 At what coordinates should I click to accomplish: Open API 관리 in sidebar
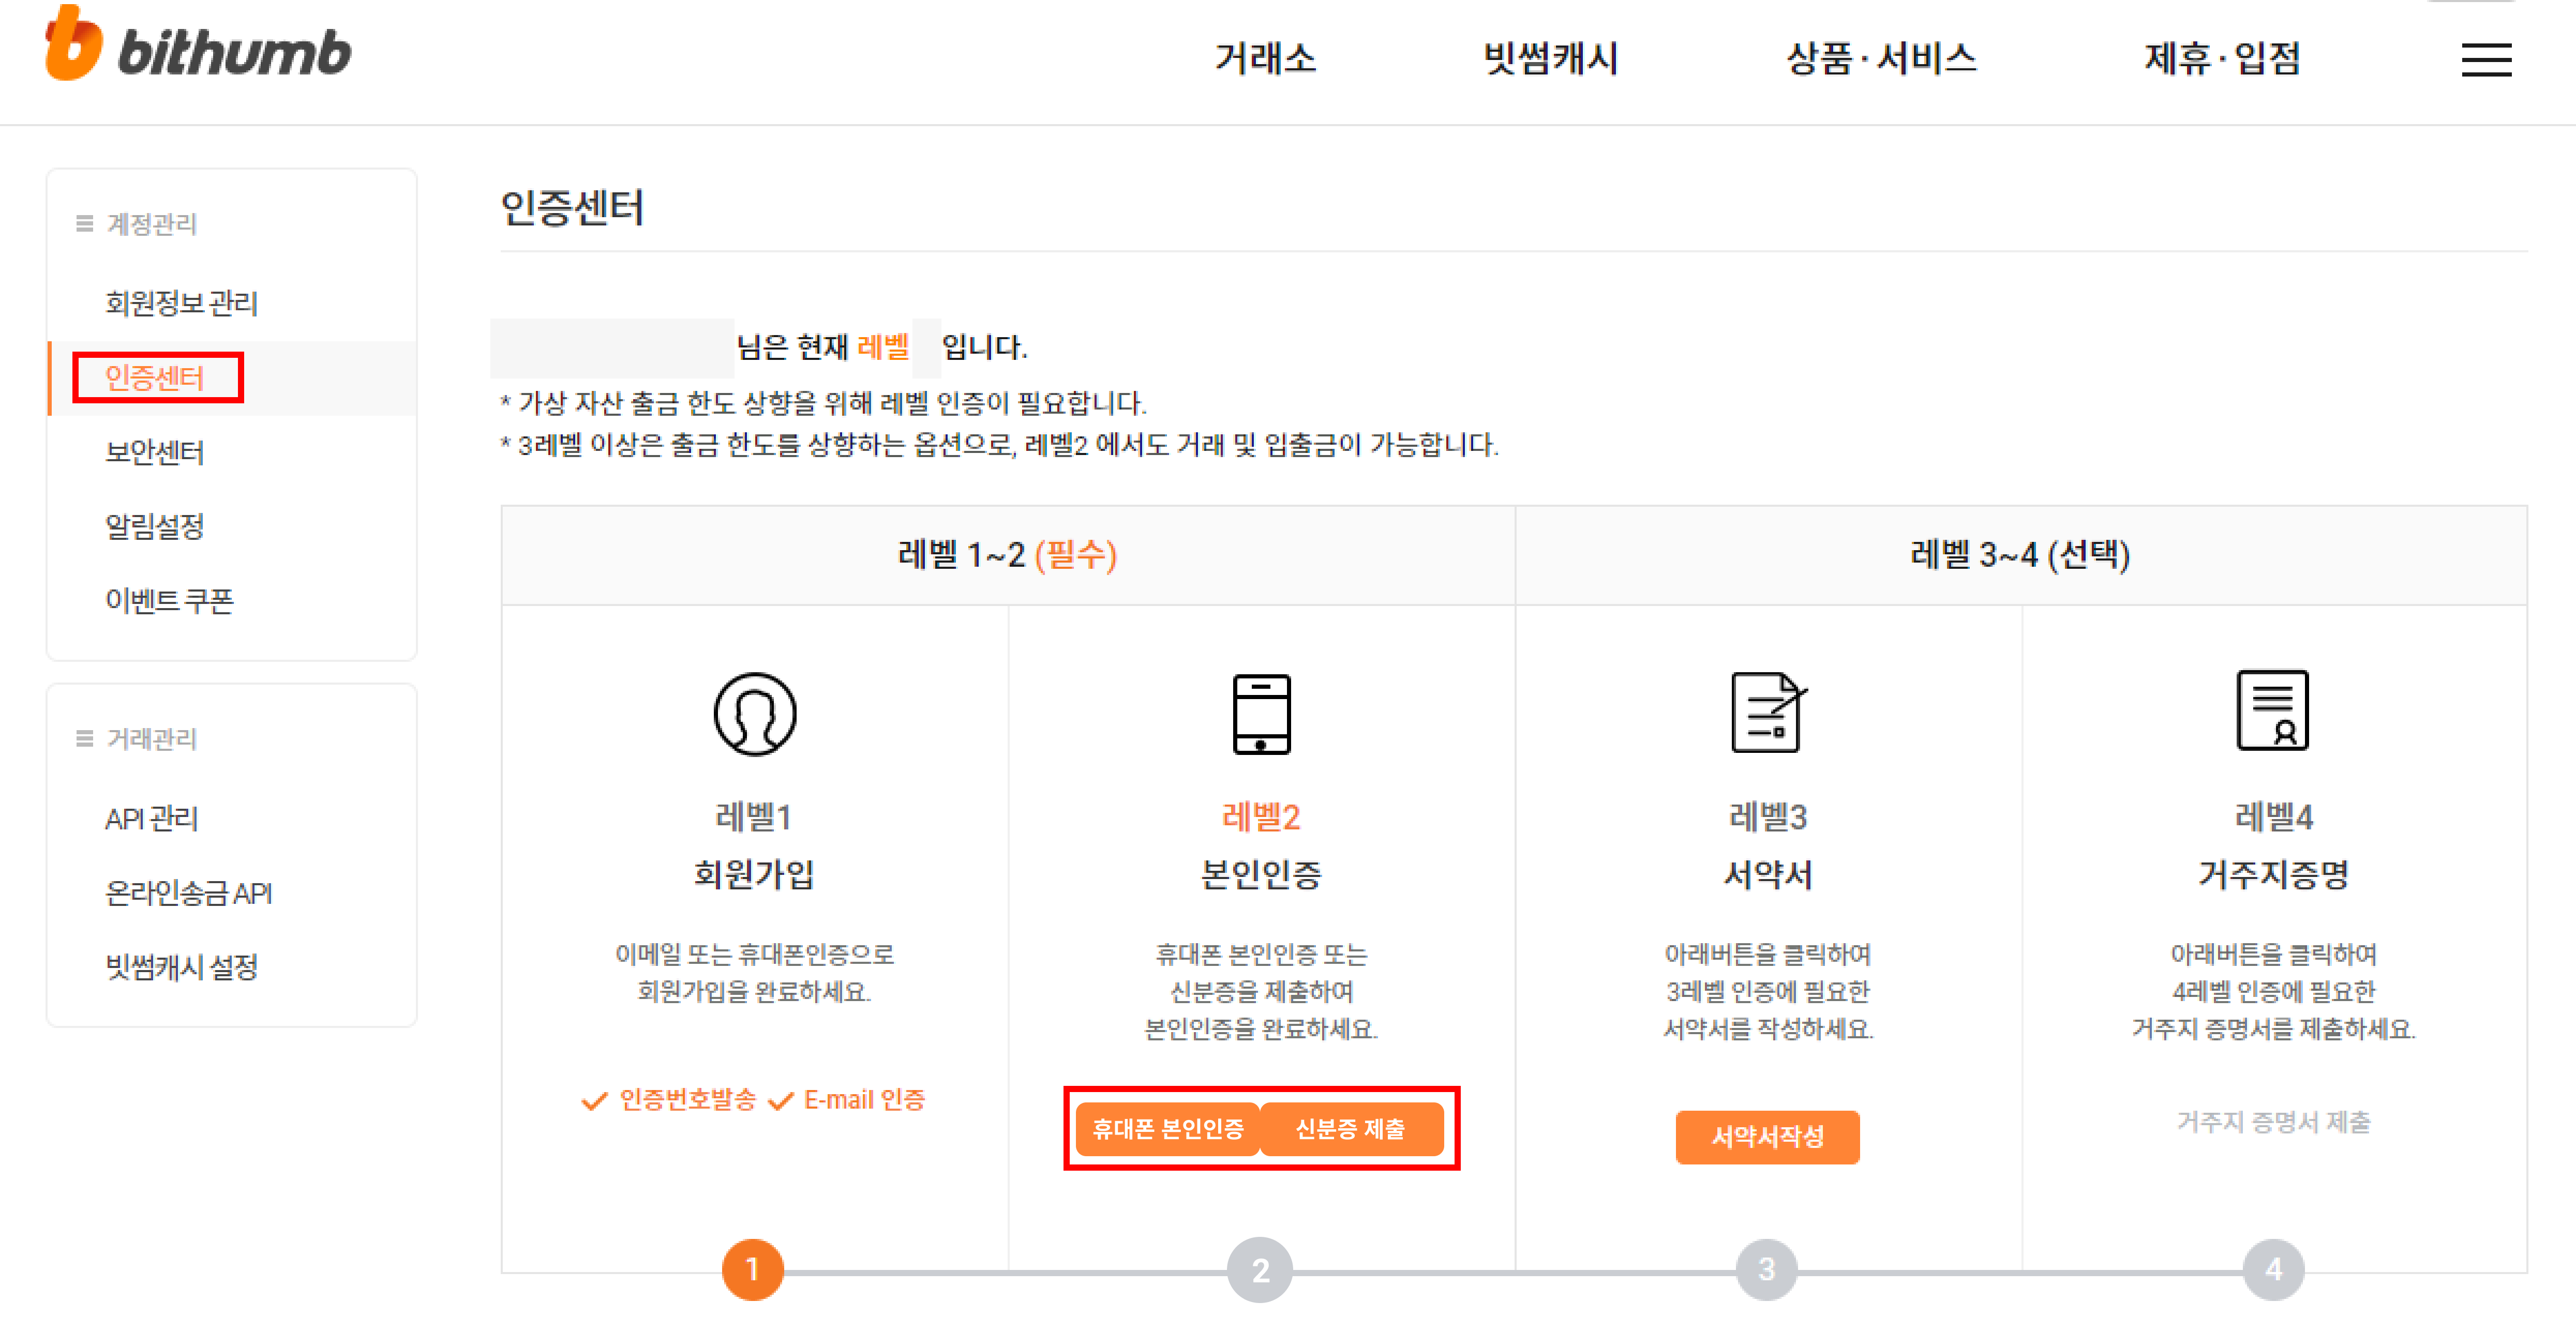click(152, 818)
